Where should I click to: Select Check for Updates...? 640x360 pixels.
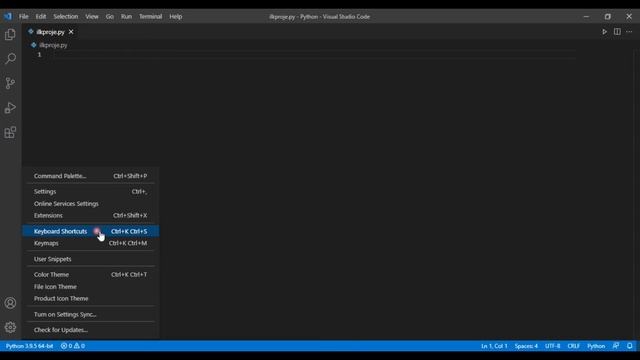click(91, 330)
